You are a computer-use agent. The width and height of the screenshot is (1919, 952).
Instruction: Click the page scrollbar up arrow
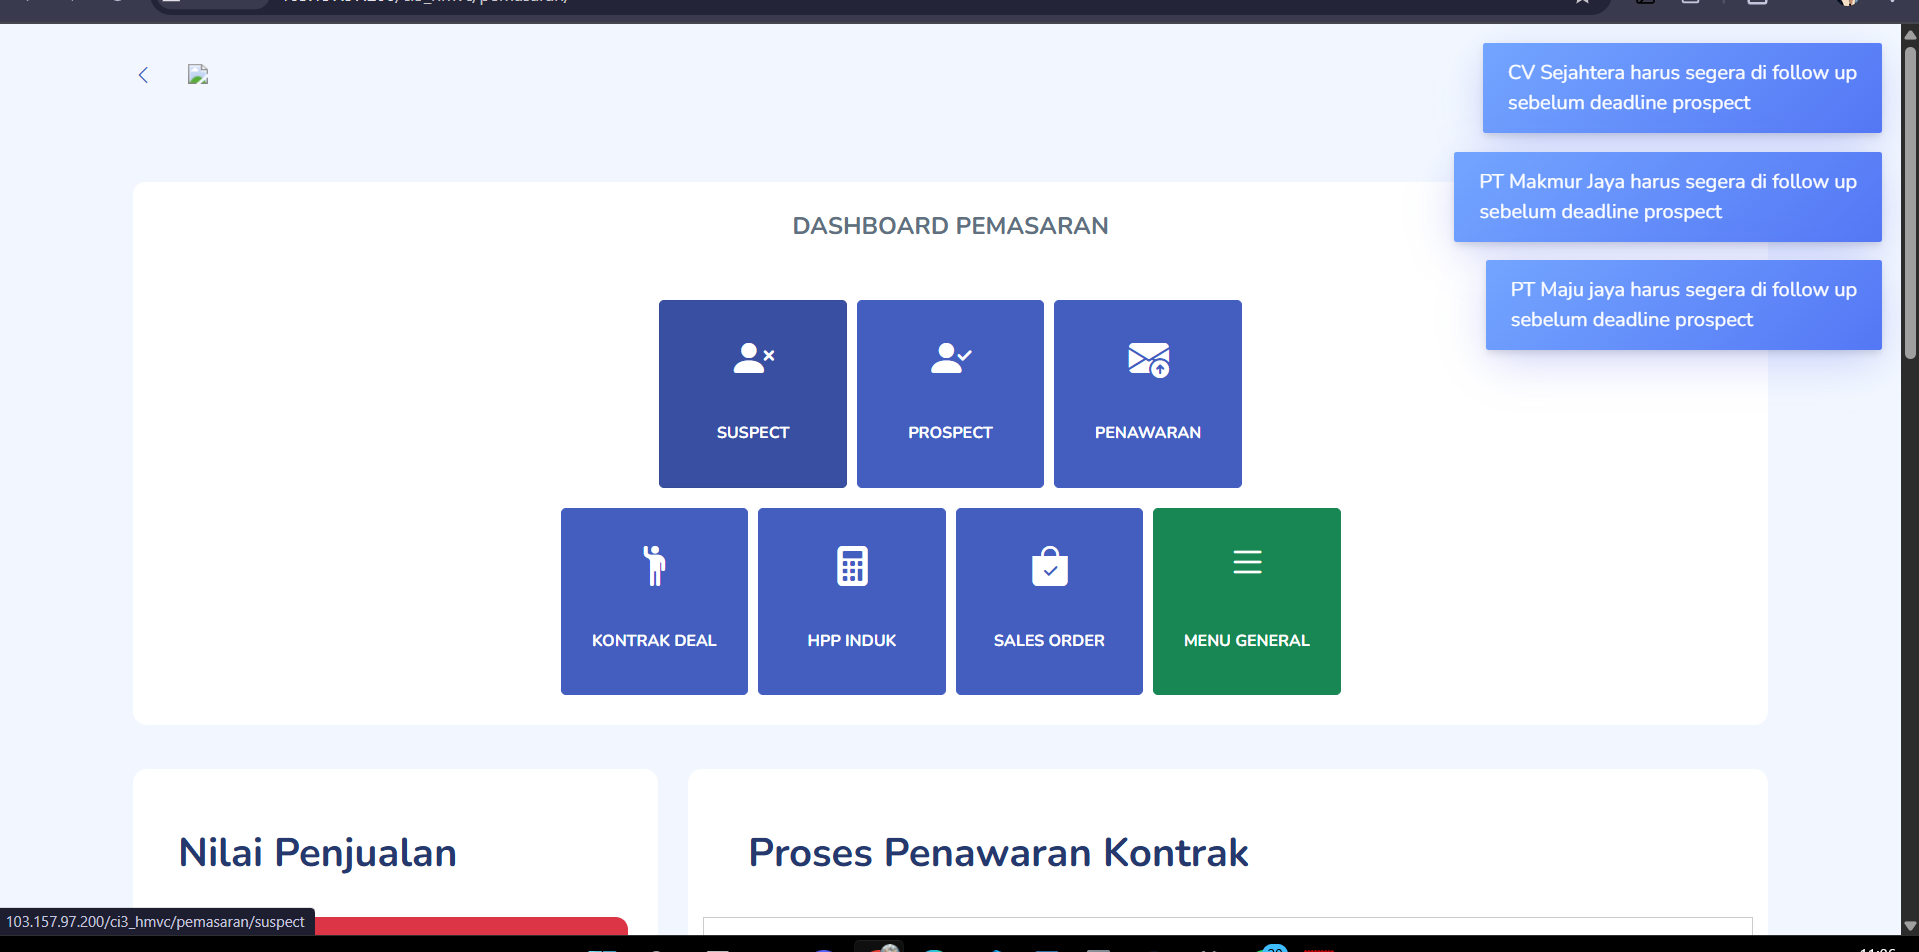point(1910,34)
